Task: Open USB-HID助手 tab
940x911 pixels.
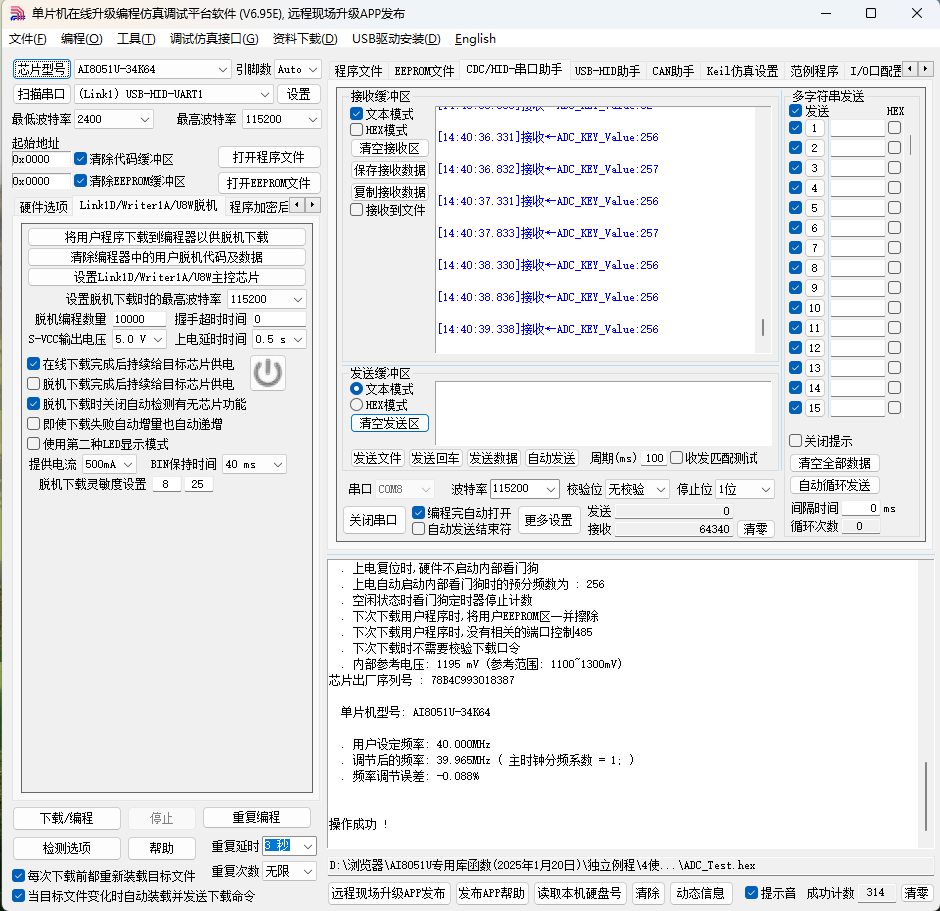Action: click(x=607, y=71)
